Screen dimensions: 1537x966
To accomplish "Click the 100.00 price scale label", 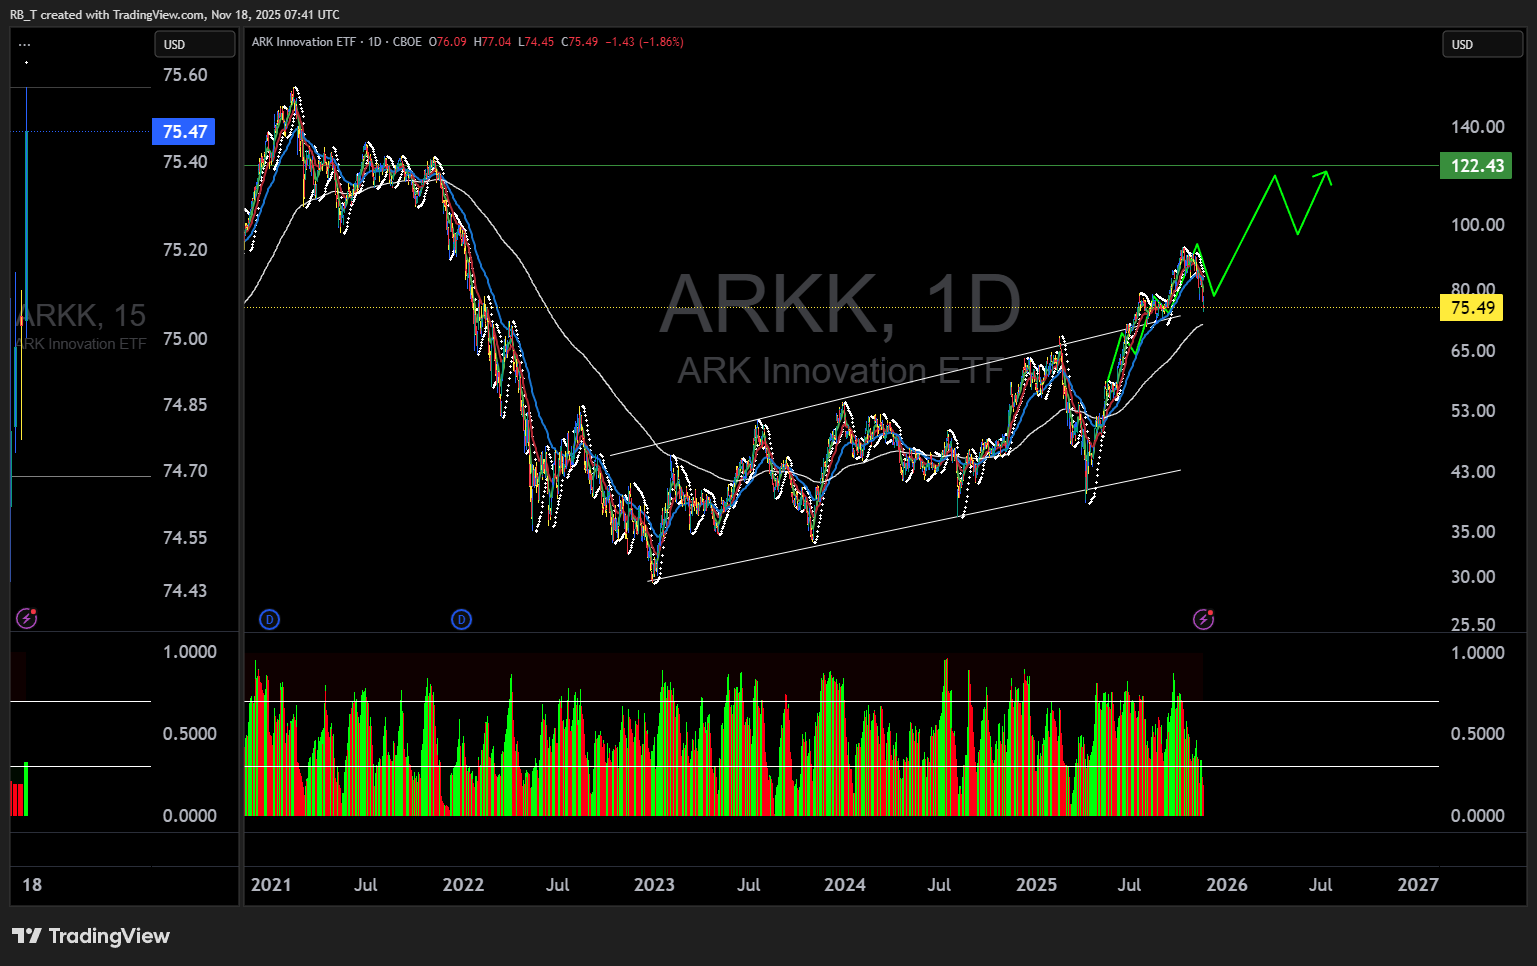I will pos(1477,225).
